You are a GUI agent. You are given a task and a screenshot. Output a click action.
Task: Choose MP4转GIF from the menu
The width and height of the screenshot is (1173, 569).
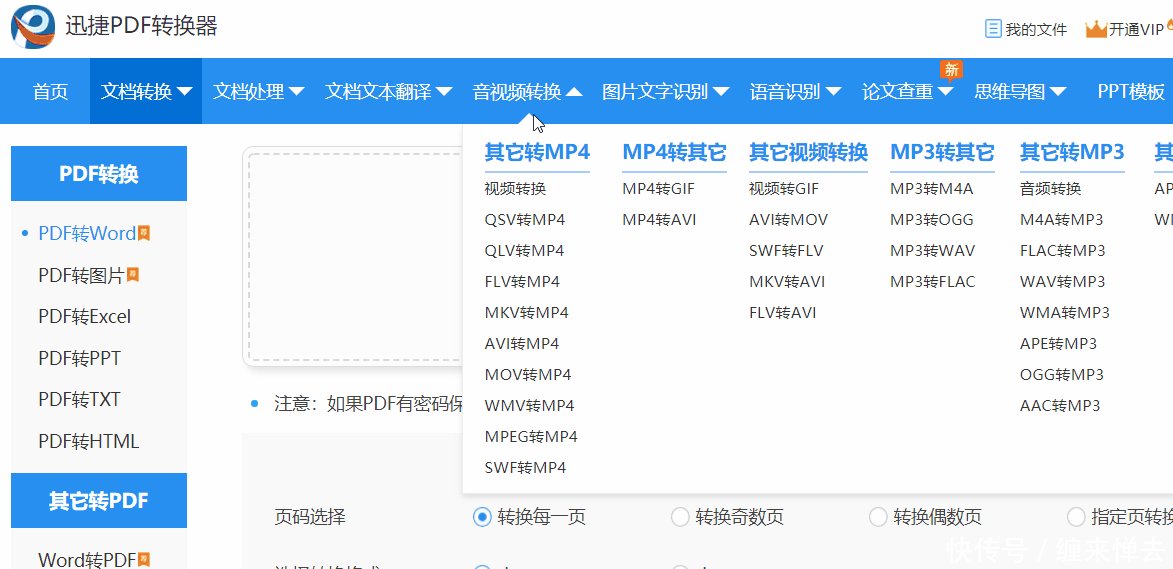658,188
